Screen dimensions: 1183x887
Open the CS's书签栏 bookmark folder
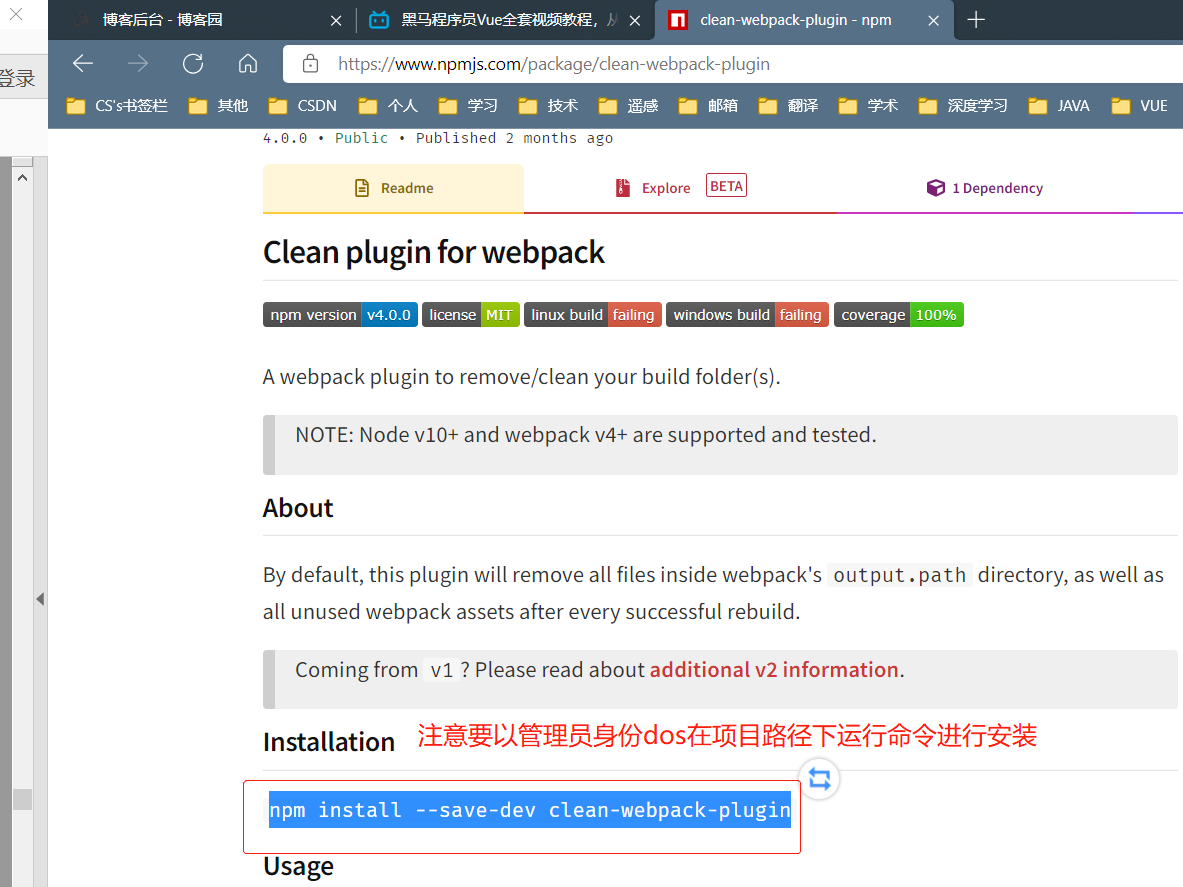(x=117, y=106)
